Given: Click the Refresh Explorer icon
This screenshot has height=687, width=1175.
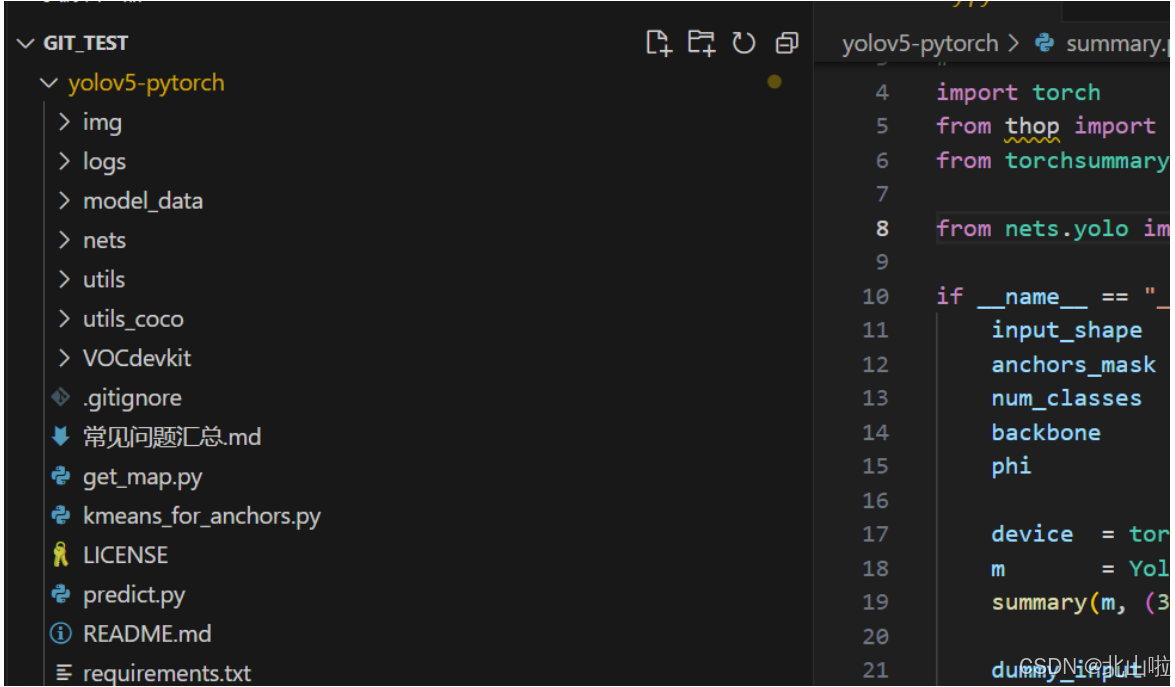Looking at the screenshot, I should click(x=745, y=44).
